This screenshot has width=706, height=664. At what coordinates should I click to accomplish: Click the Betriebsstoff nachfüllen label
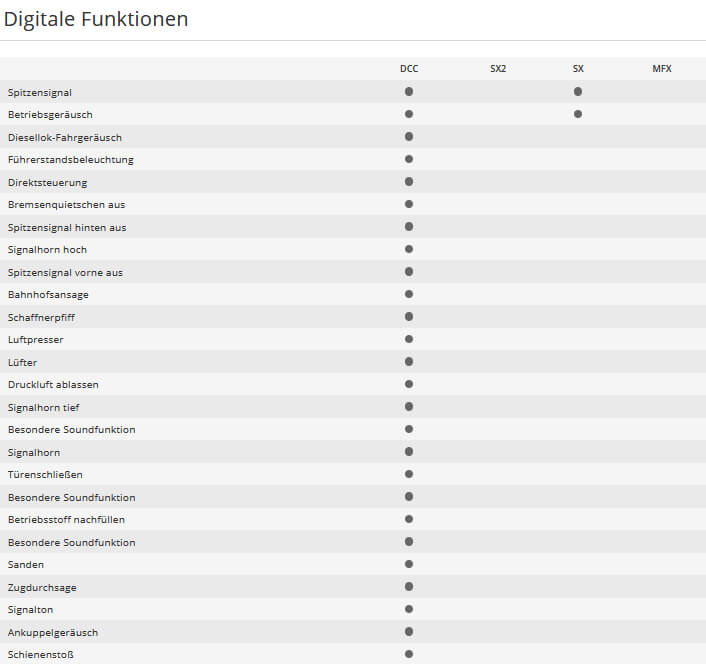[x=66, y=520]
